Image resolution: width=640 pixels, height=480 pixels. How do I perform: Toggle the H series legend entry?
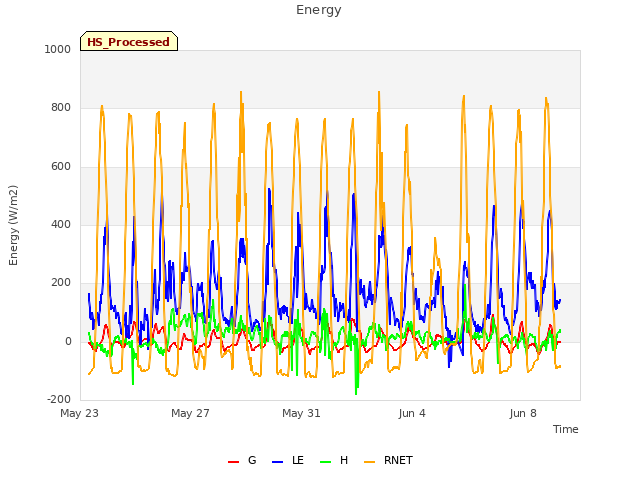(334, 460)
